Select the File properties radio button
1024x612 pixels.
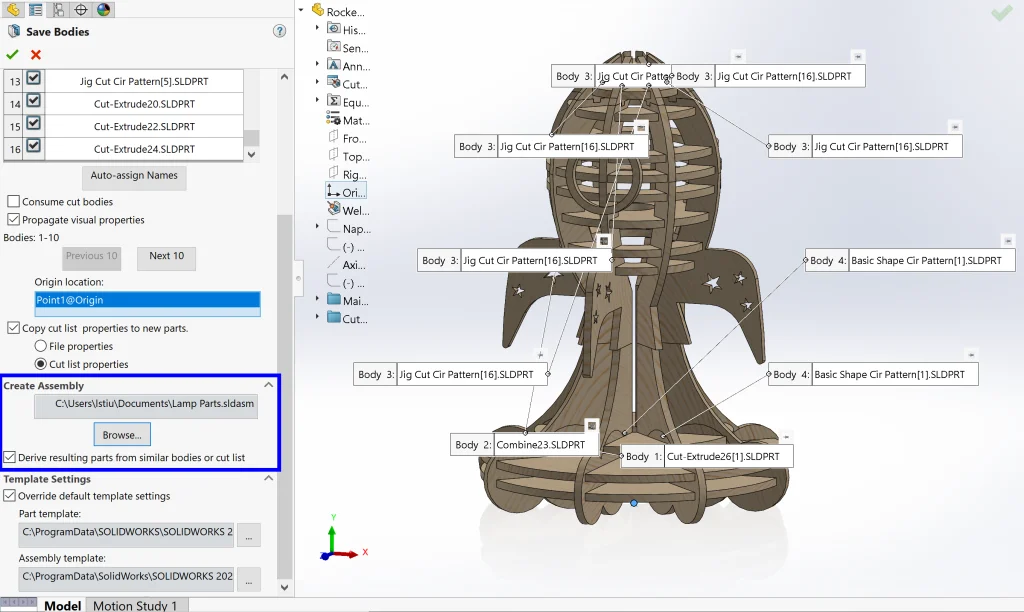pyautogui.click(x=41, y=346)
